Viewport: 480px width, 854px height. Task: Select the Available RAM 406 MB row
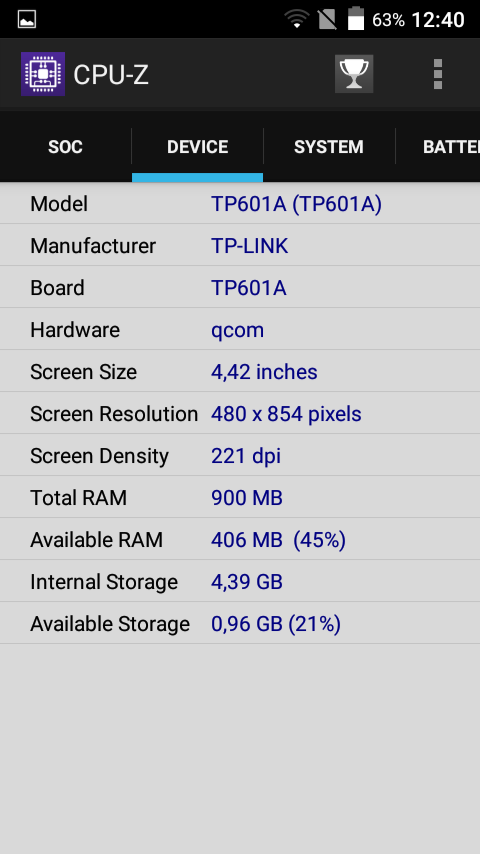pyautogui.click(x=240, y=539)
